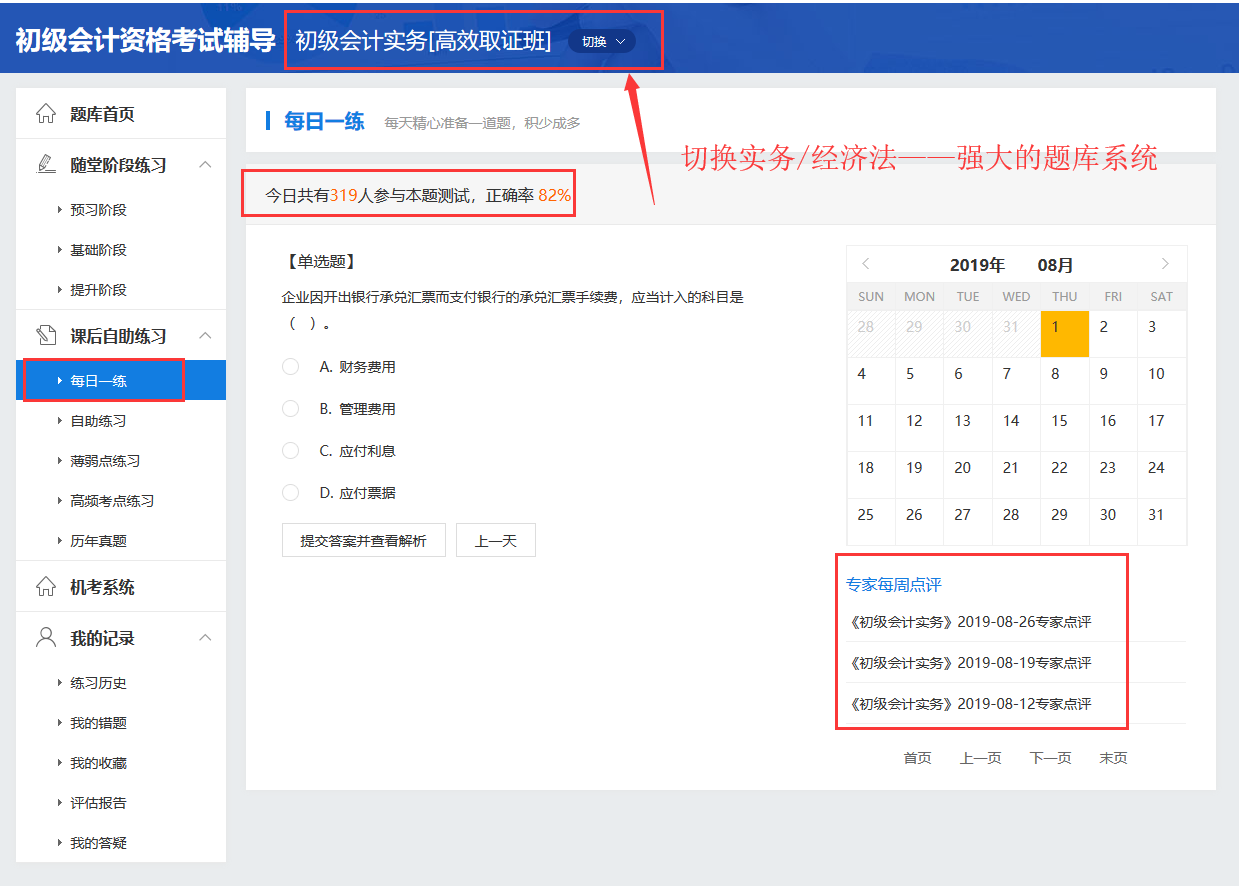Image resolution: width=1239 pixels, height=886 pixels.
Task: Open the 2019-08-26 专家点评 link
Action: pyautogui.click(x=969, y=622)
